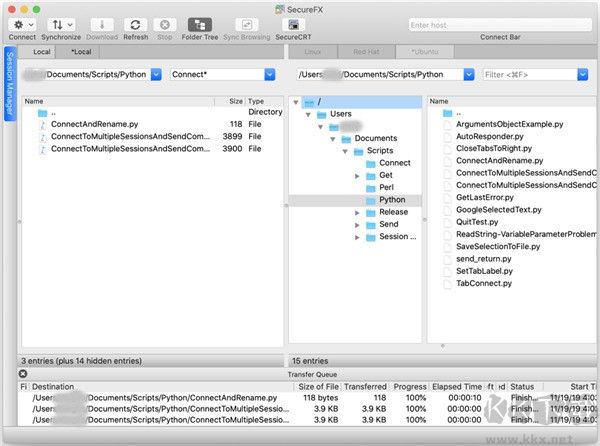Expand the Get folder in tree
The height and width of the screenshot is (446, 600).
357,175
